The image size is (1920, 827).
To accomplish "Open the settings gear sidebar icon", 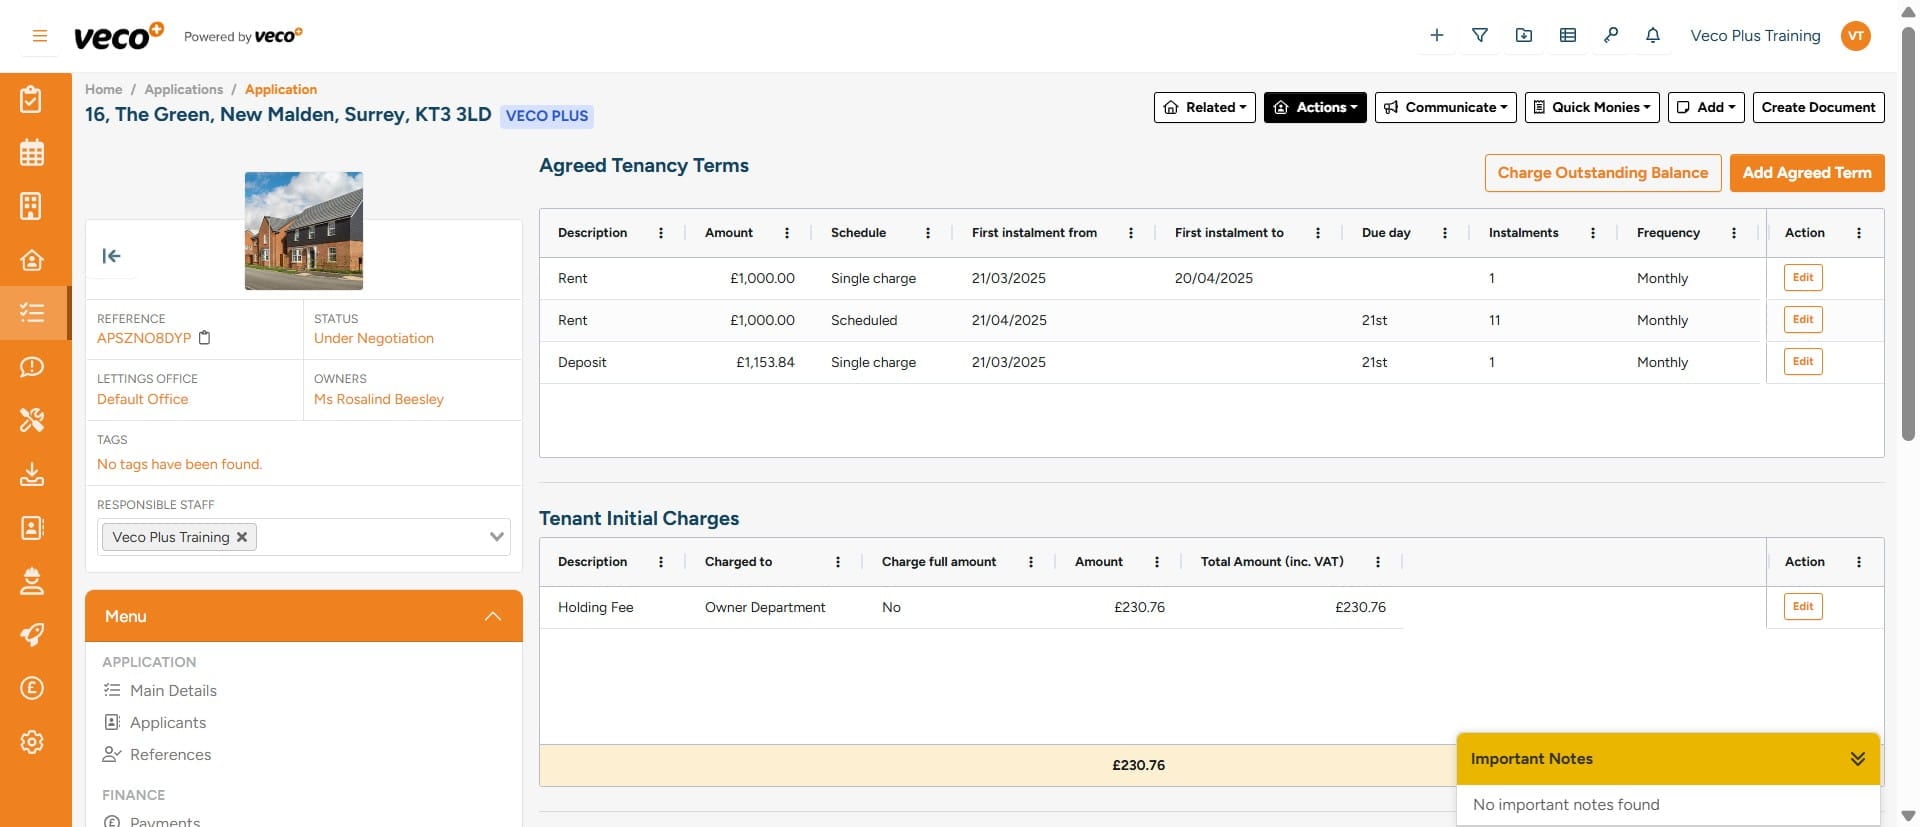I will pos(32,742).
